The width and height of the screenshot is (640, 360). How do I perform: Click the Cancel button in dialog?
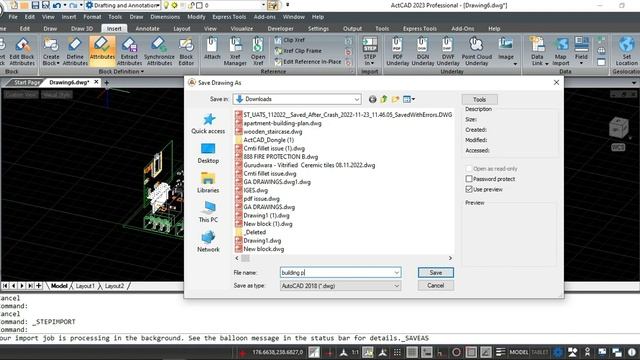click(436, 286)
